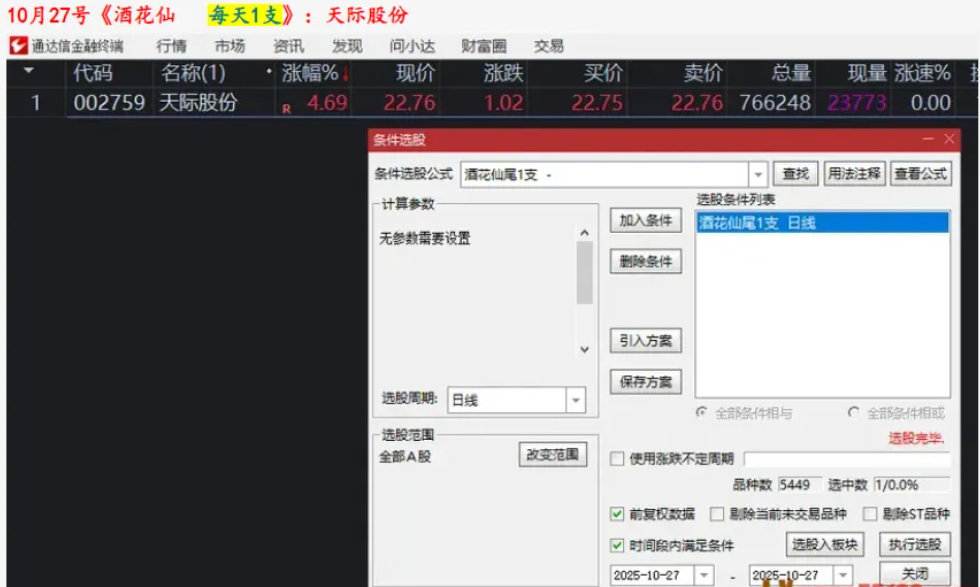Open the start date 2025-10-27 picker
This screenshot has height=587, width=980.
703,575
